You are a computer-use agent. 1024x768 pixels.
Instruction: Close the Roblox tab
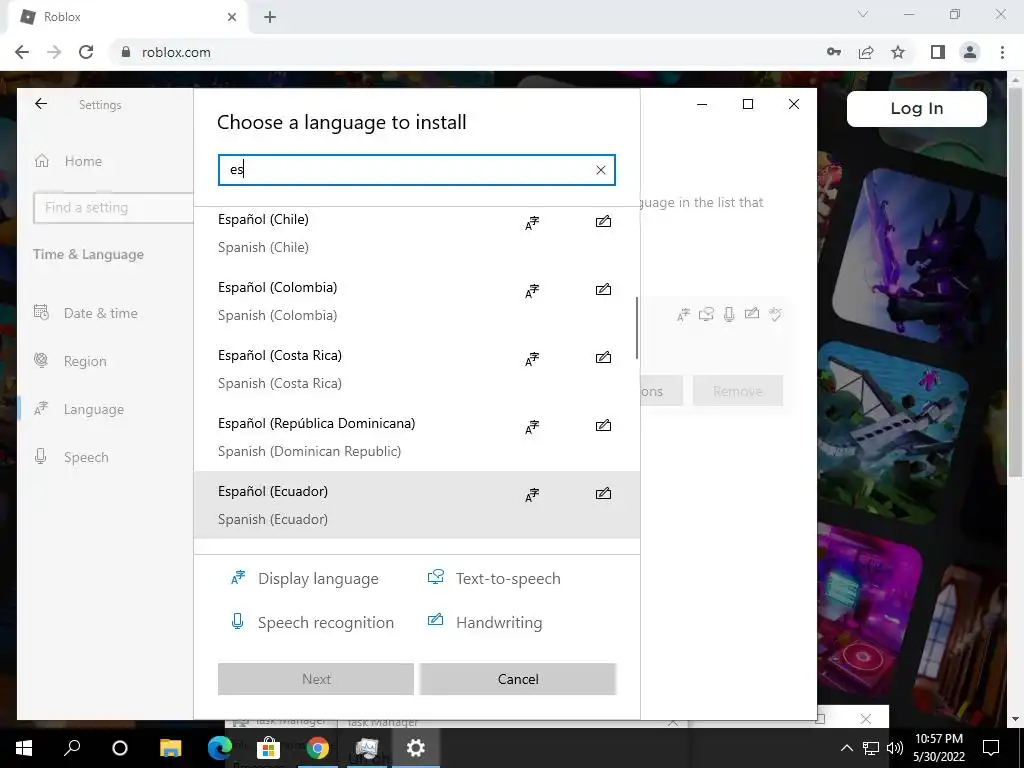pyautogui.click(x=232, y=17)
